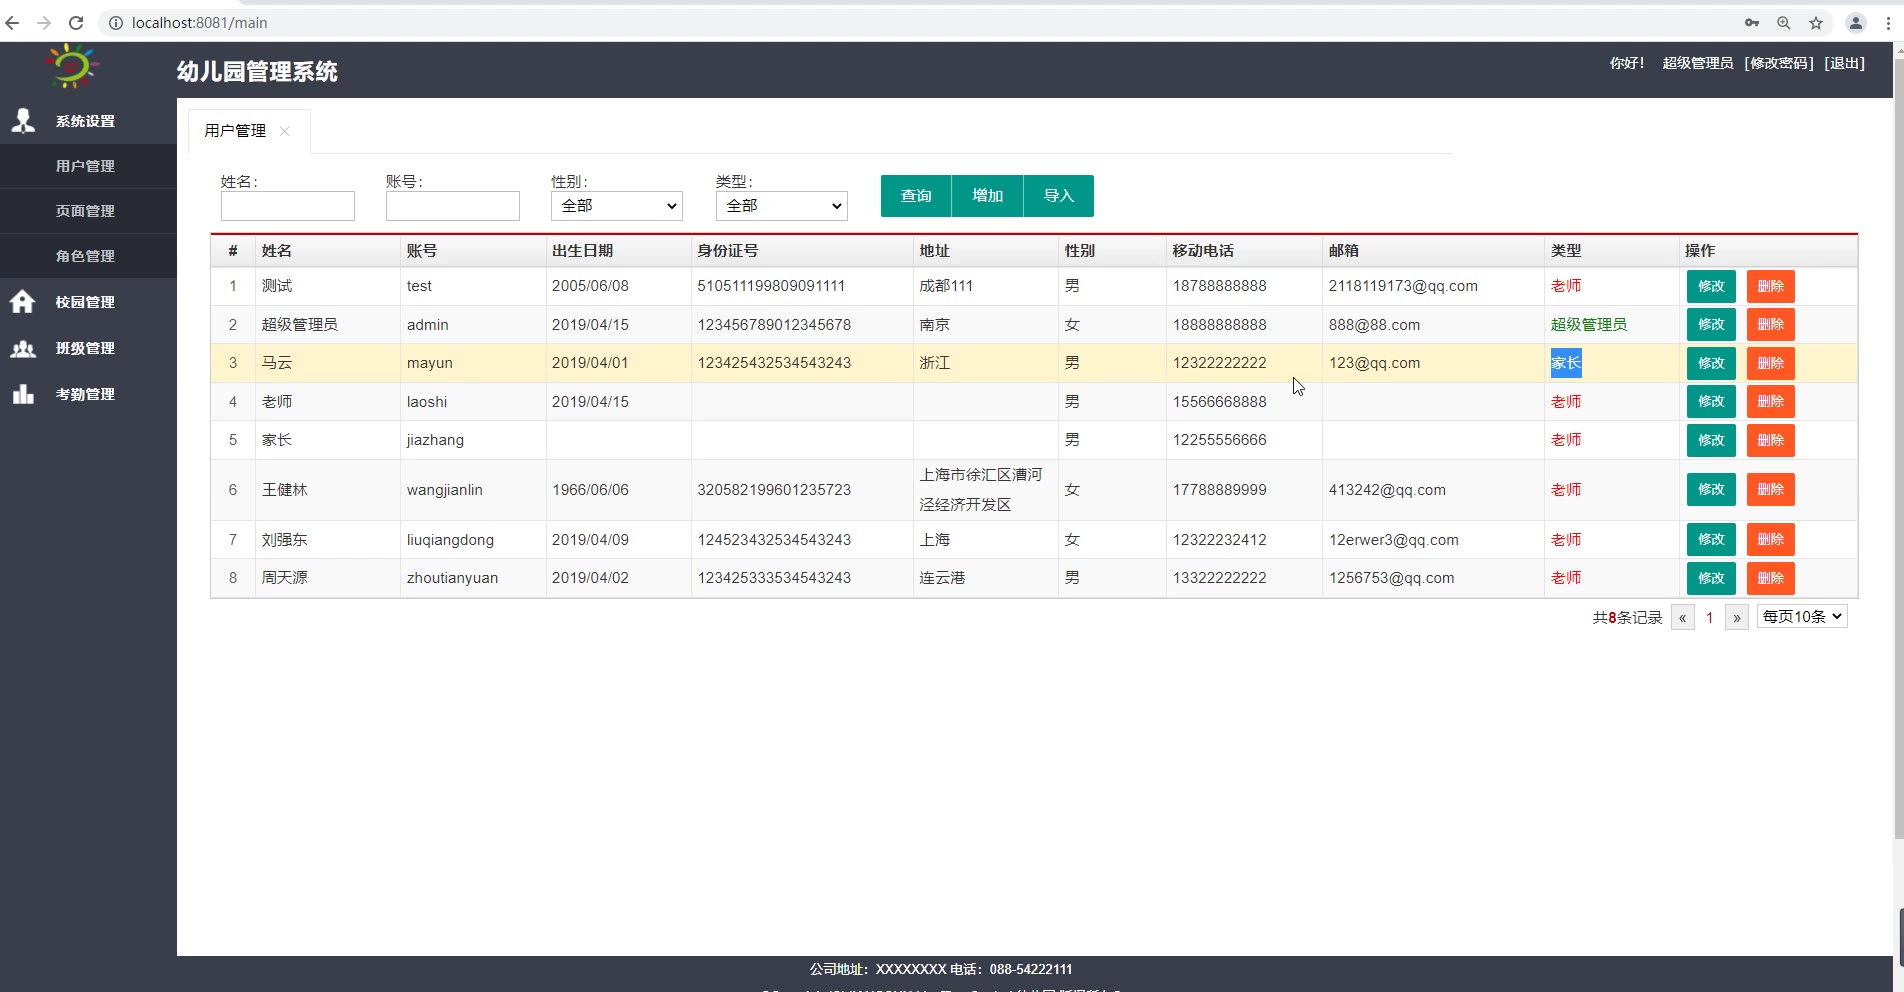Click the Attendance Management bar chart icon
This screenshot has height=992, width=1904.
[23, 394]
